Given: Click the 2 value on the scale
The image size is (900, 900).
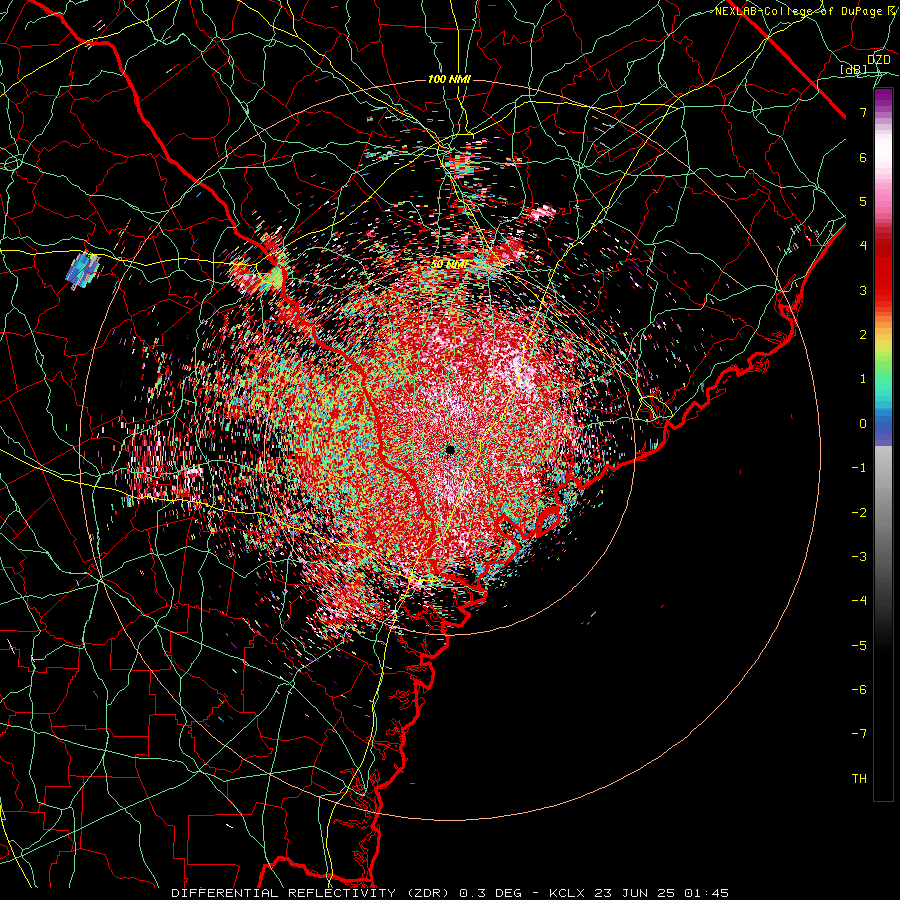Looking at the screenshot, I should pyautogui.click(x=863, y=335).
